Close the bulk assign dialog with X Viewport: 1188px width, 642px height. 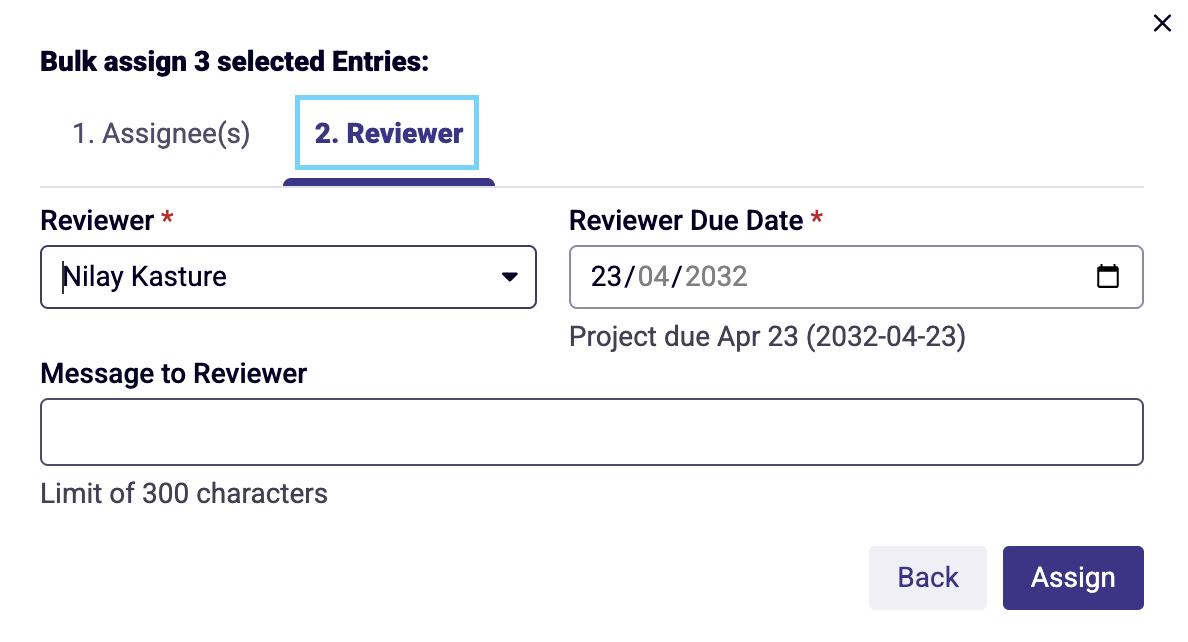click(1162, 23)
